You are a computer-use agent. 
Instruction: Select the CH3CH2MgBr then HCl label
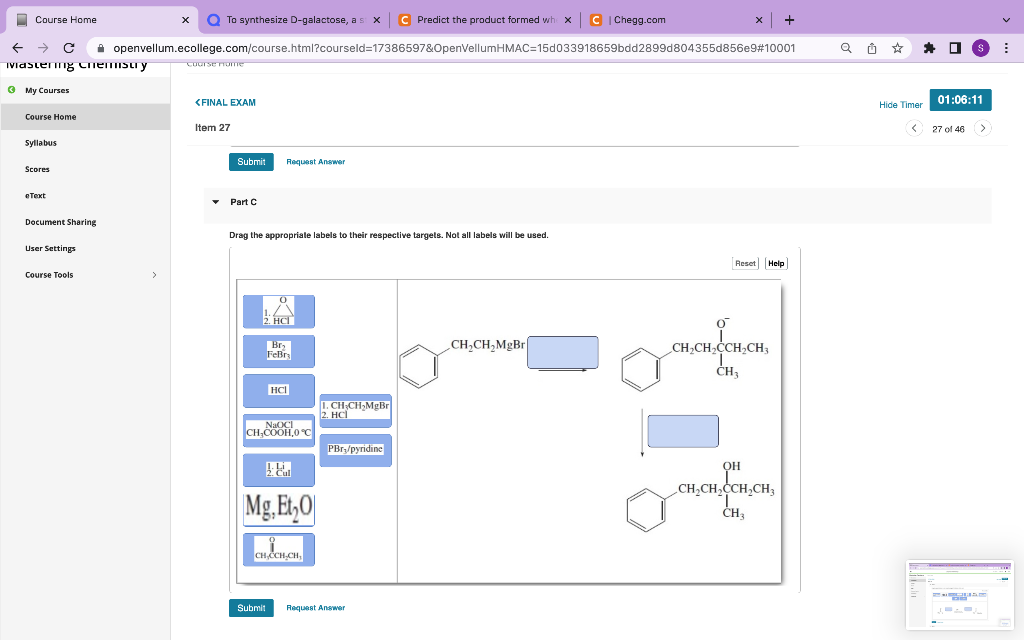click(x=356, y=411)
